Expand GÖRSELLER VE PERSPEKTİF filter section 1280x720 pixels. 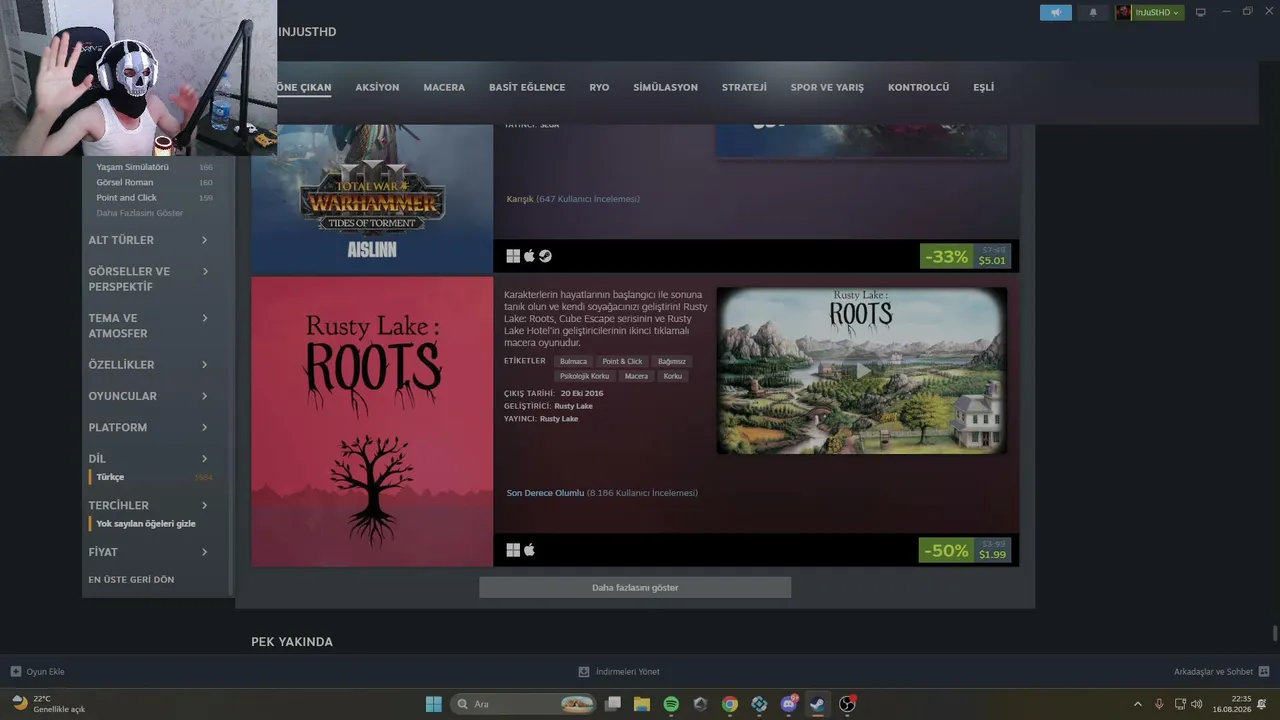(148, 279)
